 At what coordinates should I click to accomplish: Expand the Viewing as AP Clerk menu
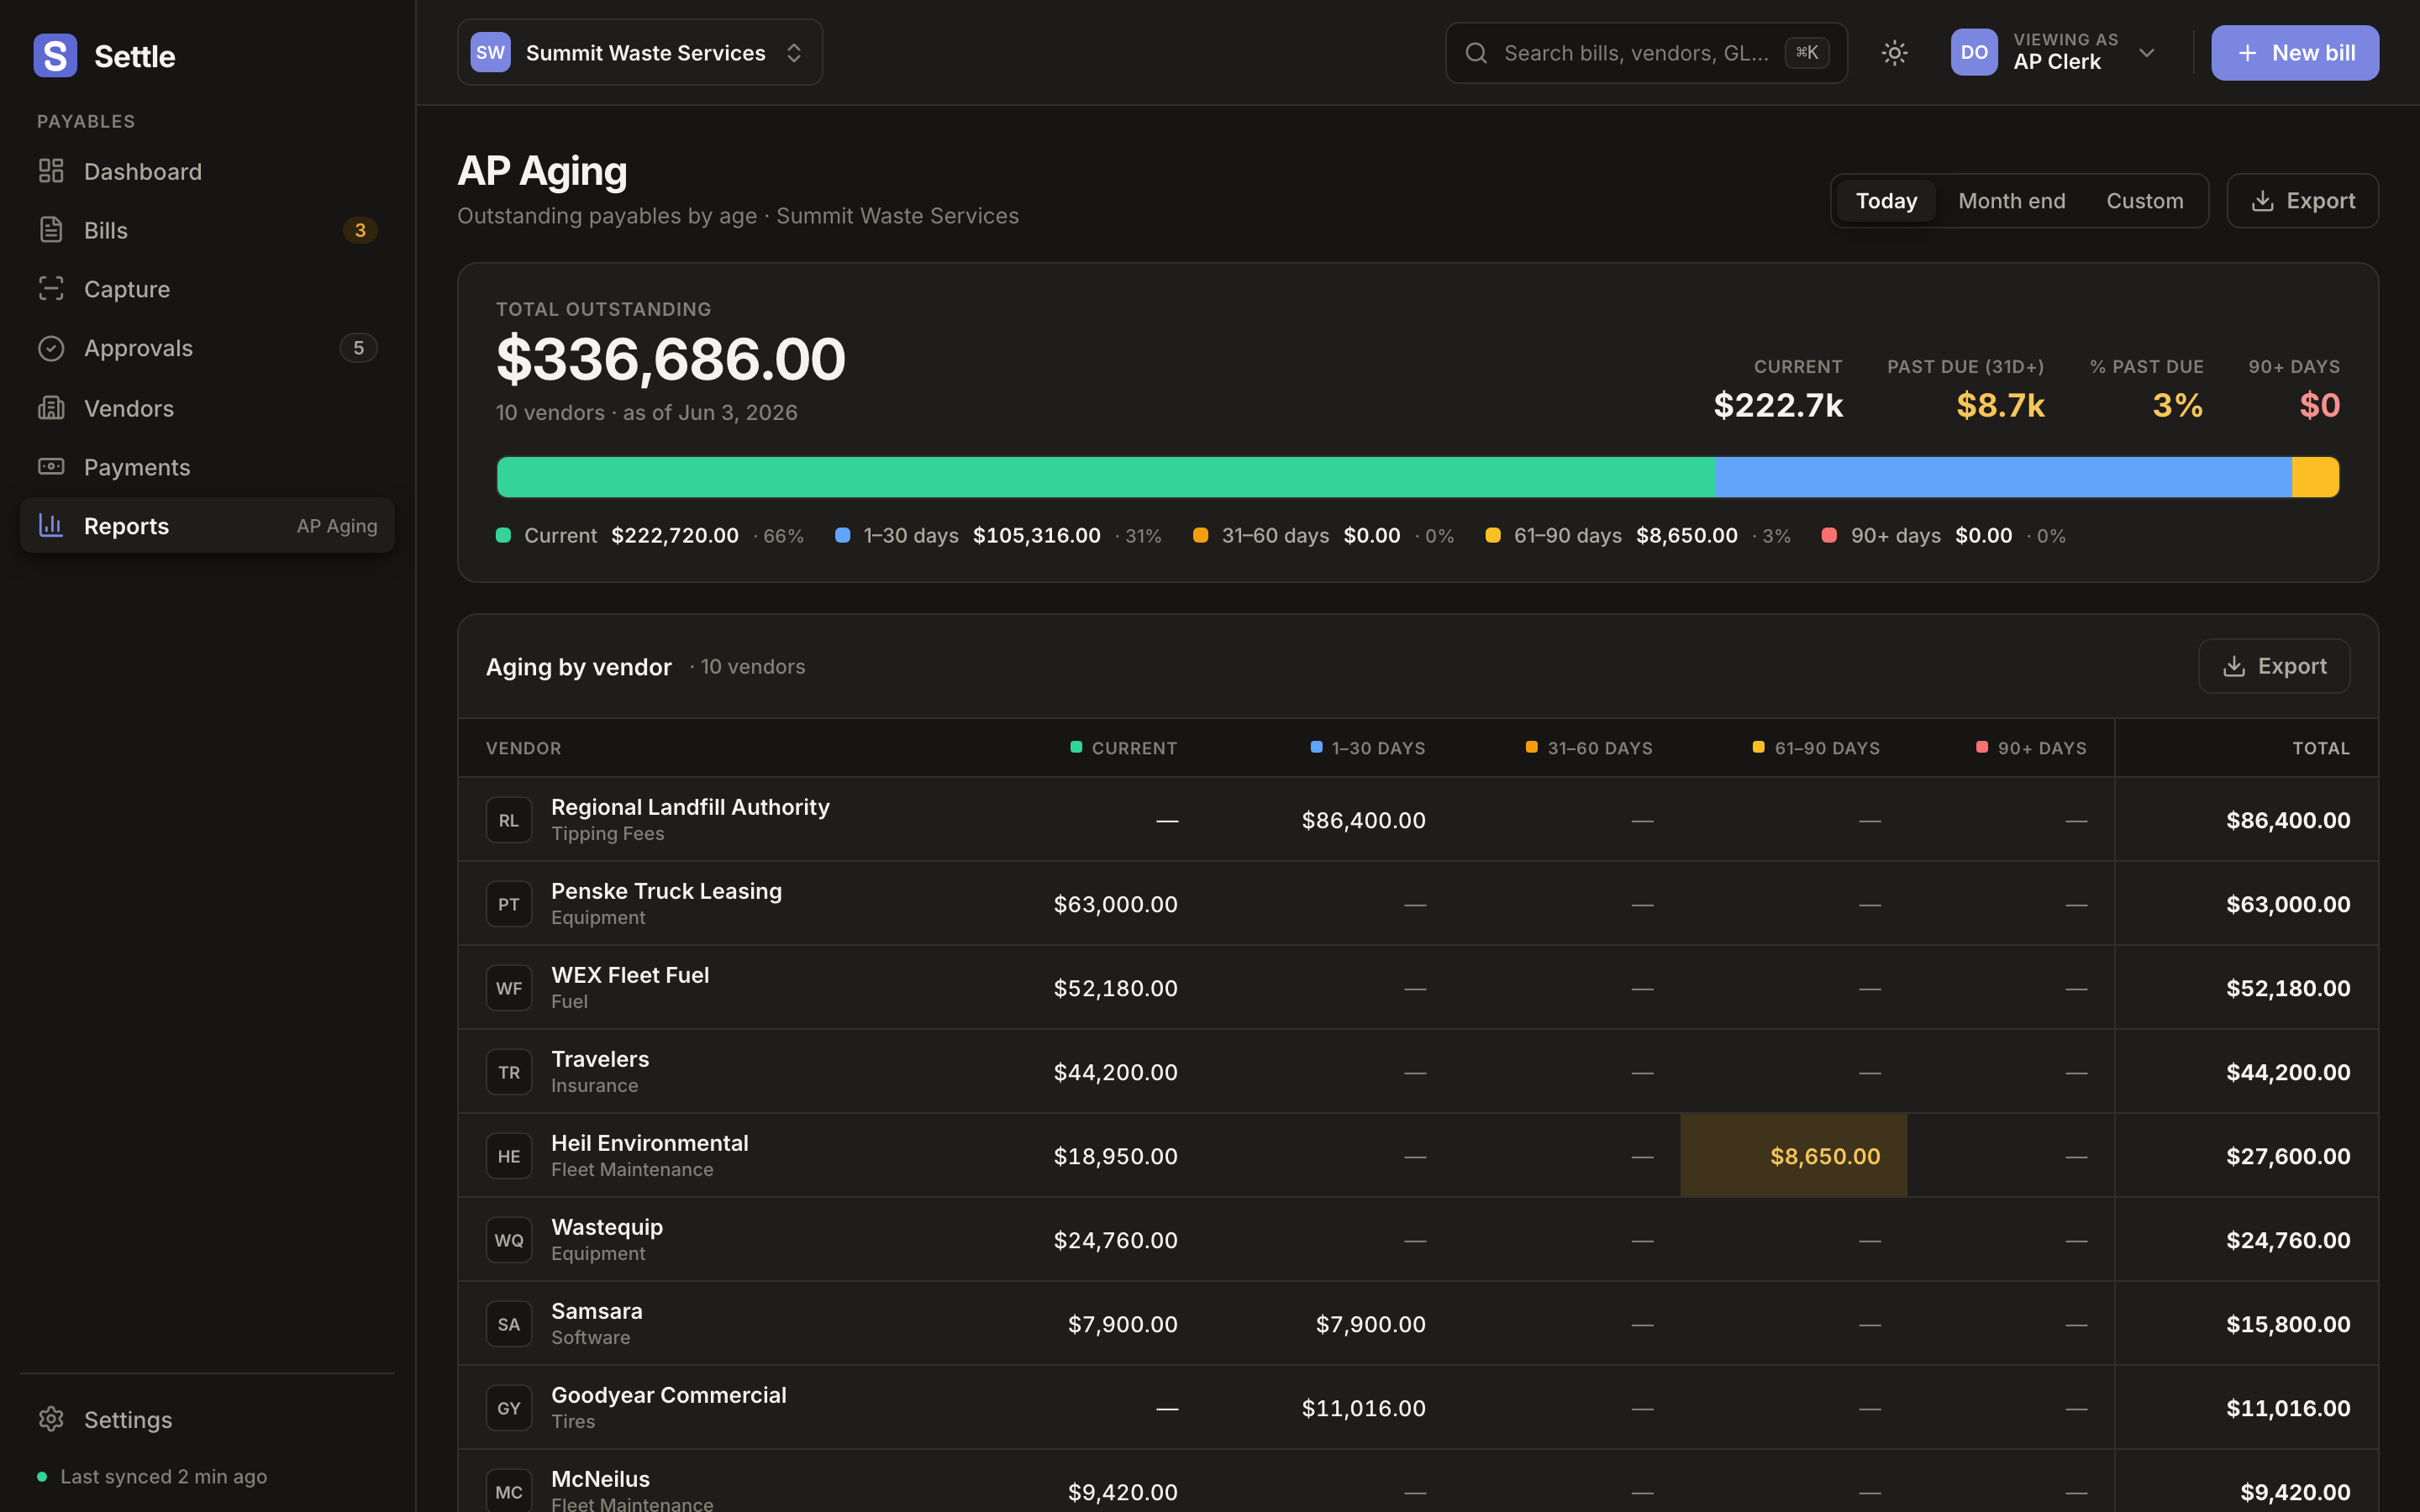2056,52
